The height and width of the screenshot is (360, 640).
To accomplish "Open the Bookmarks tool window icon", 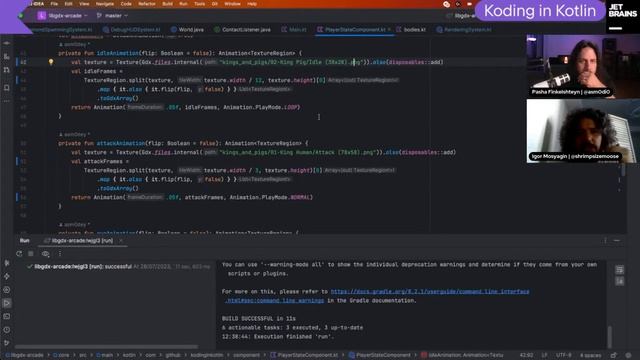I will pos(7,87).
